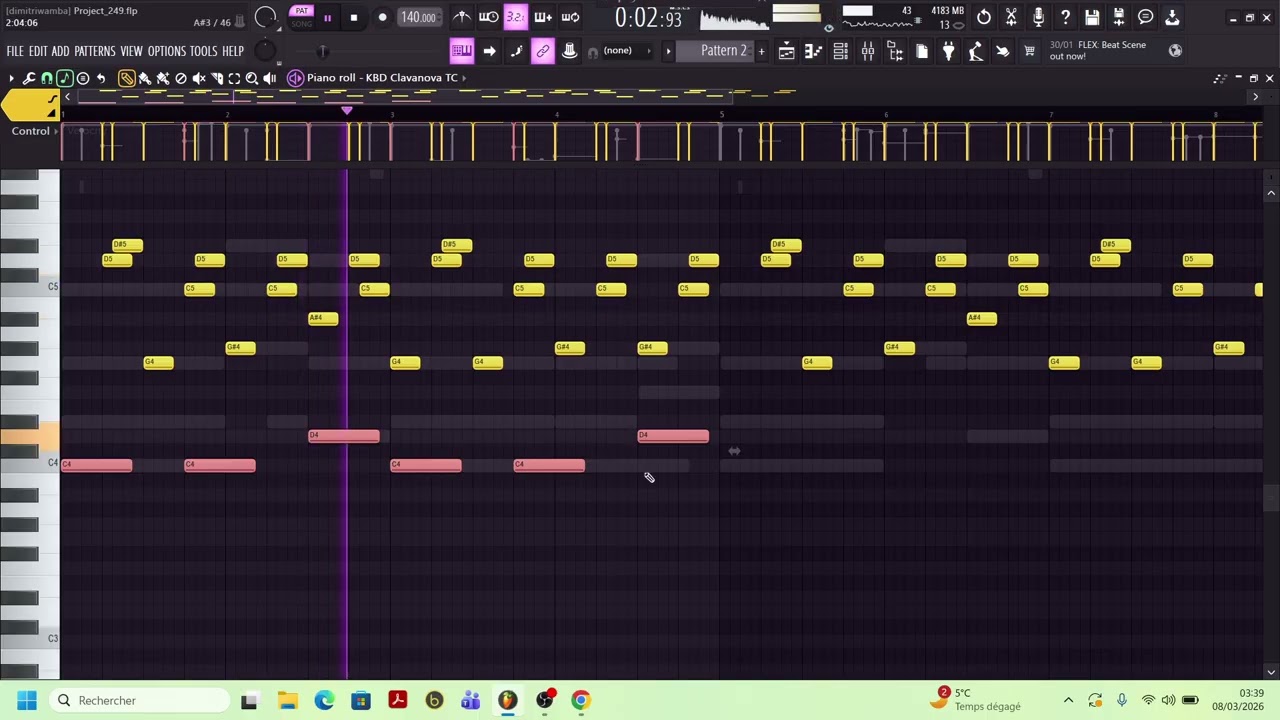Viewport: 1280px width, 720px height.
Task: Expand arrow next to KBD Clavanova TC
Action: pyautogui.click(x=464, y=78)
